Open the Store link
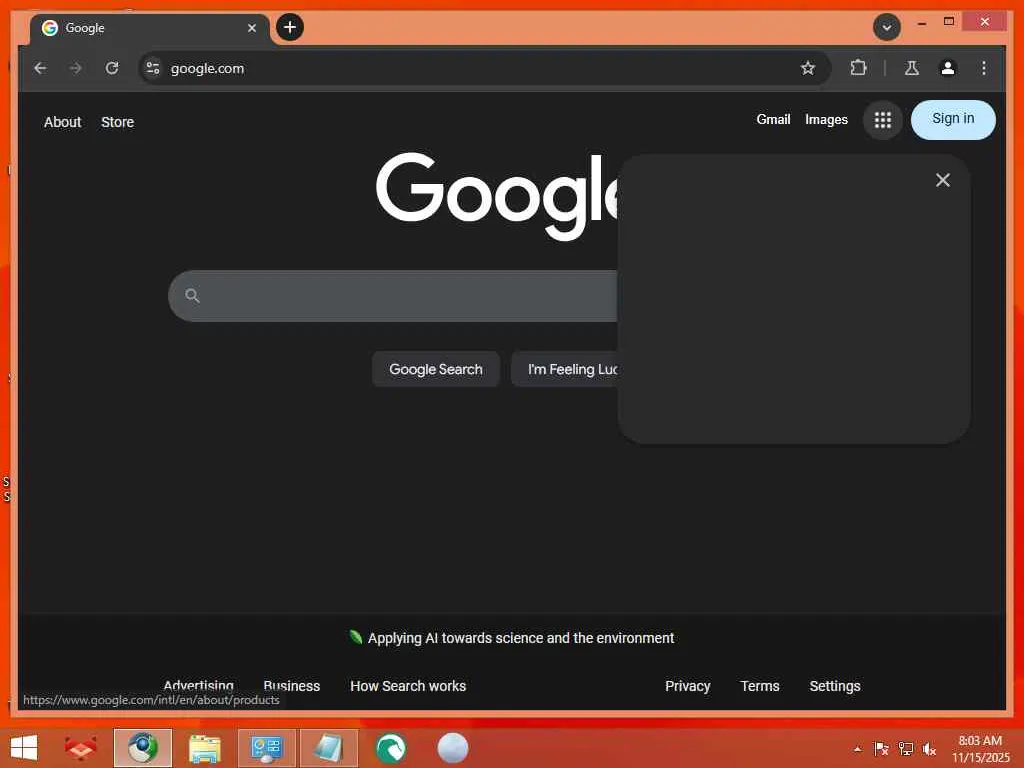This screenshot has width=1024, height=768. click(x=118, y=122)
